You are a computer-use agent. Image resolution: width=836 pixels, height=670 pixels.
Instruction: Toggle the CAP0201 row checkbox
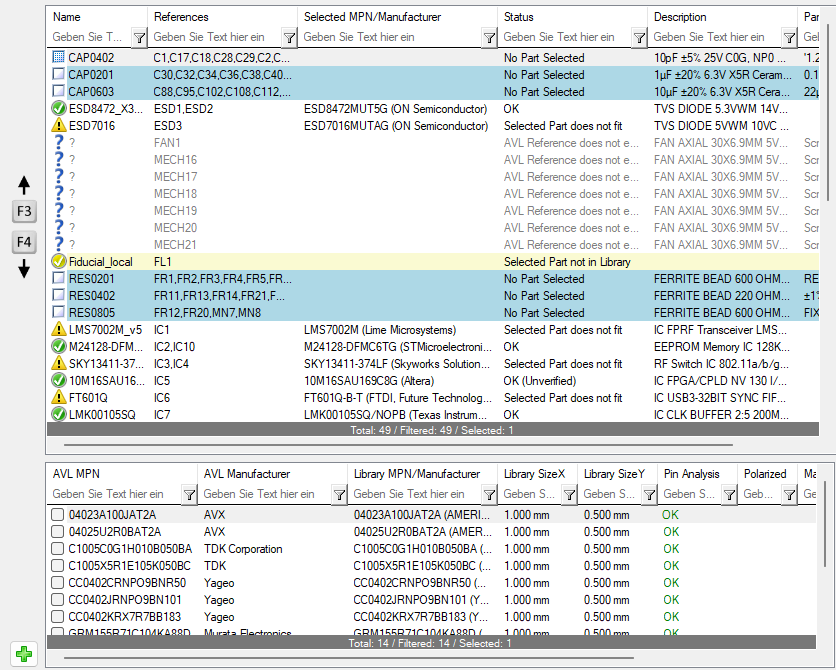pyautogui.click(x=59, y=74)
